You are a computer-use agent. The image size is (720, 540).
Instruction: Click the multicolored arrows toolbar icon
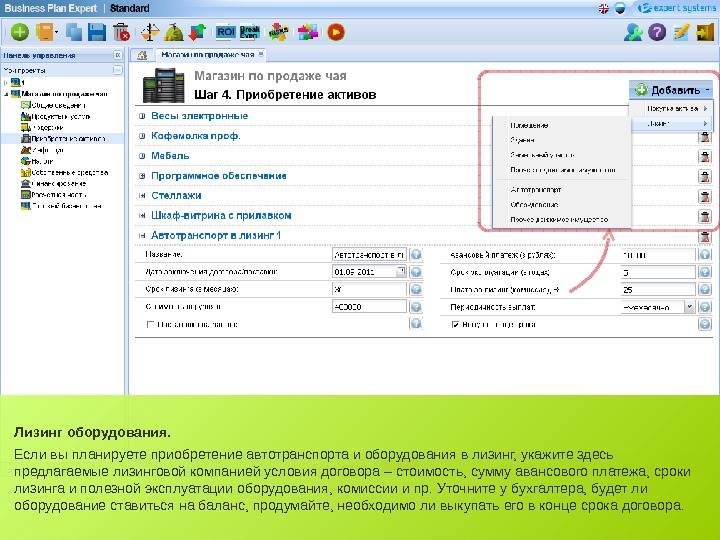[308, 32]
